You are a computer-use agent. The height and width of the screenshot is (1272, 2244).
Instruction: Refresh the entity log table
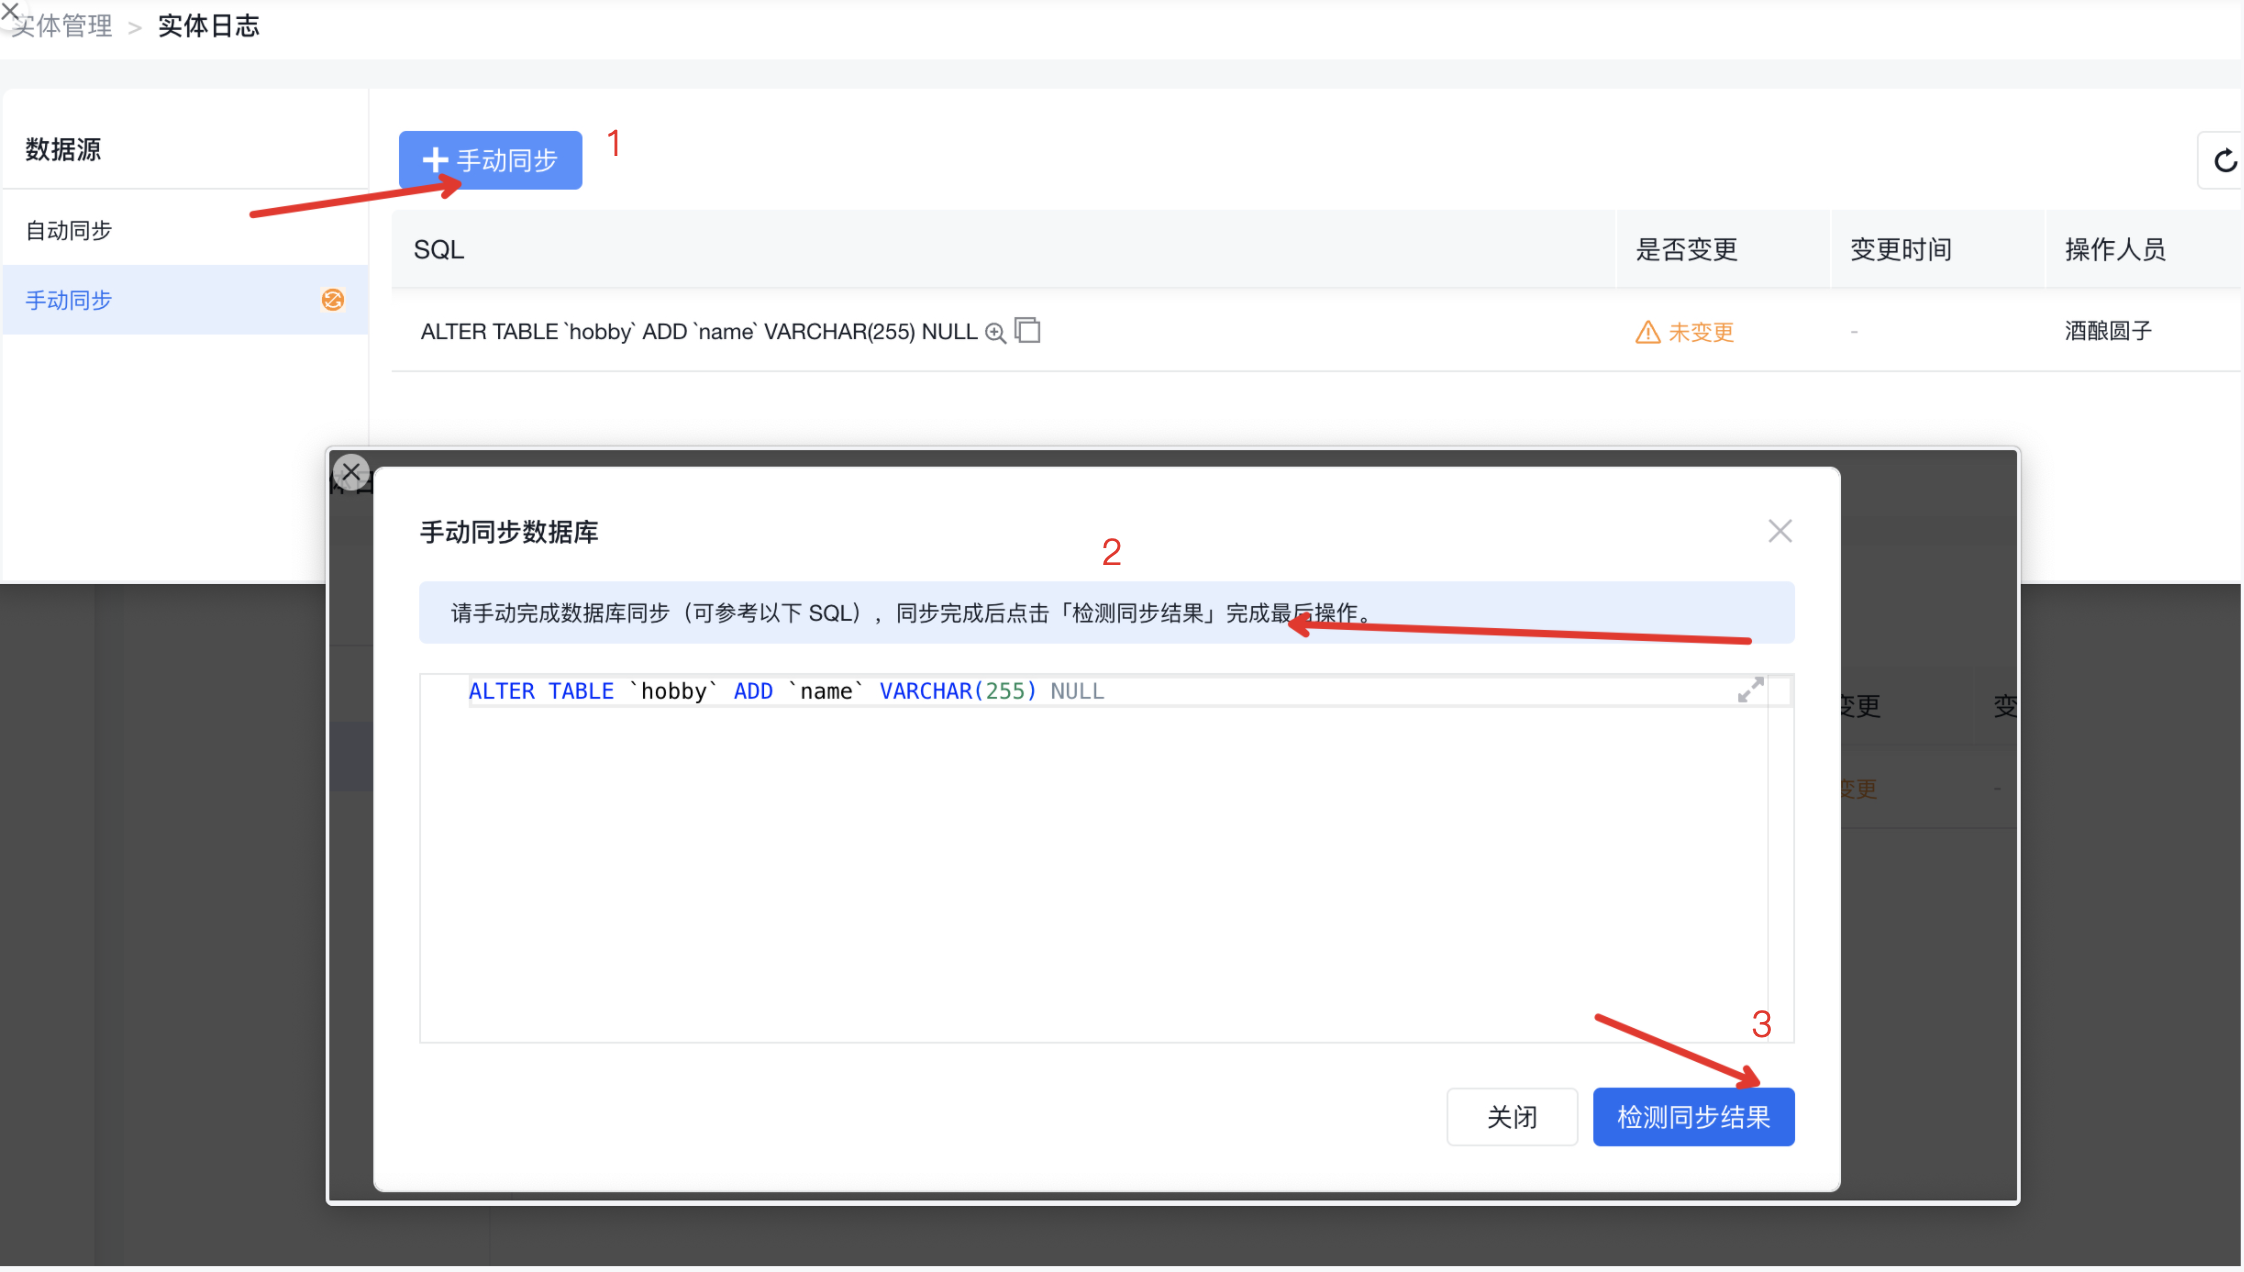pos(2223,160)
